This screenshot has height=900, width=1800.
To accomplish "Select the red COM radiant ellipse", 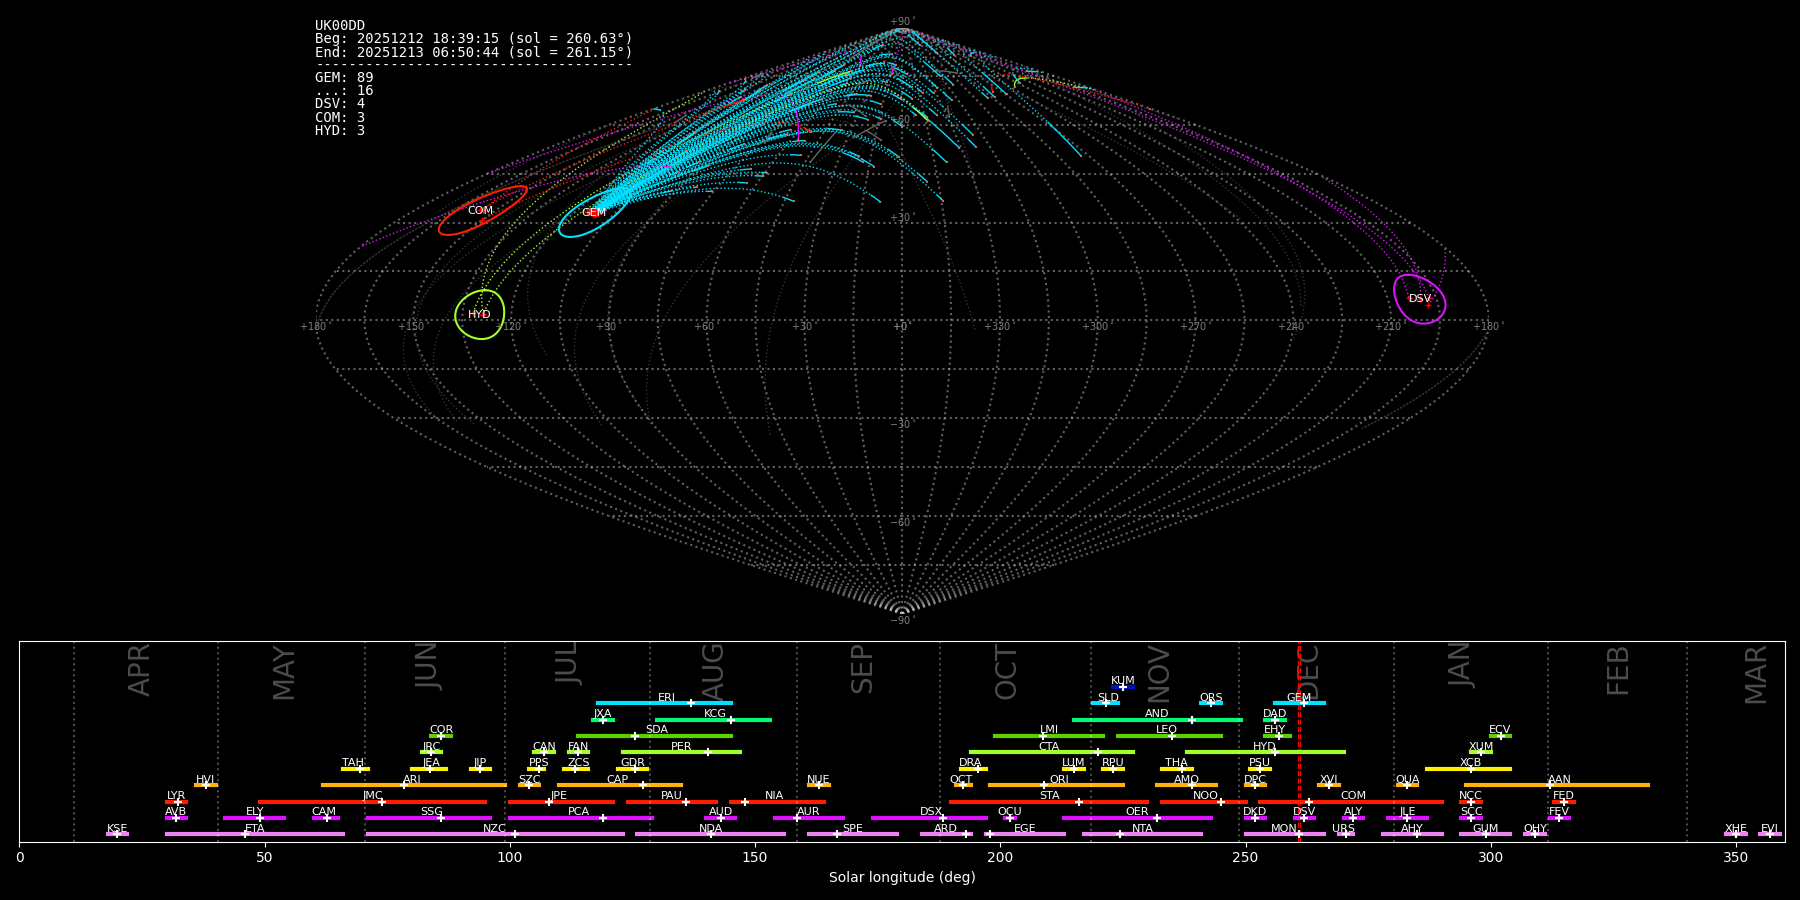I will (481, 211).
